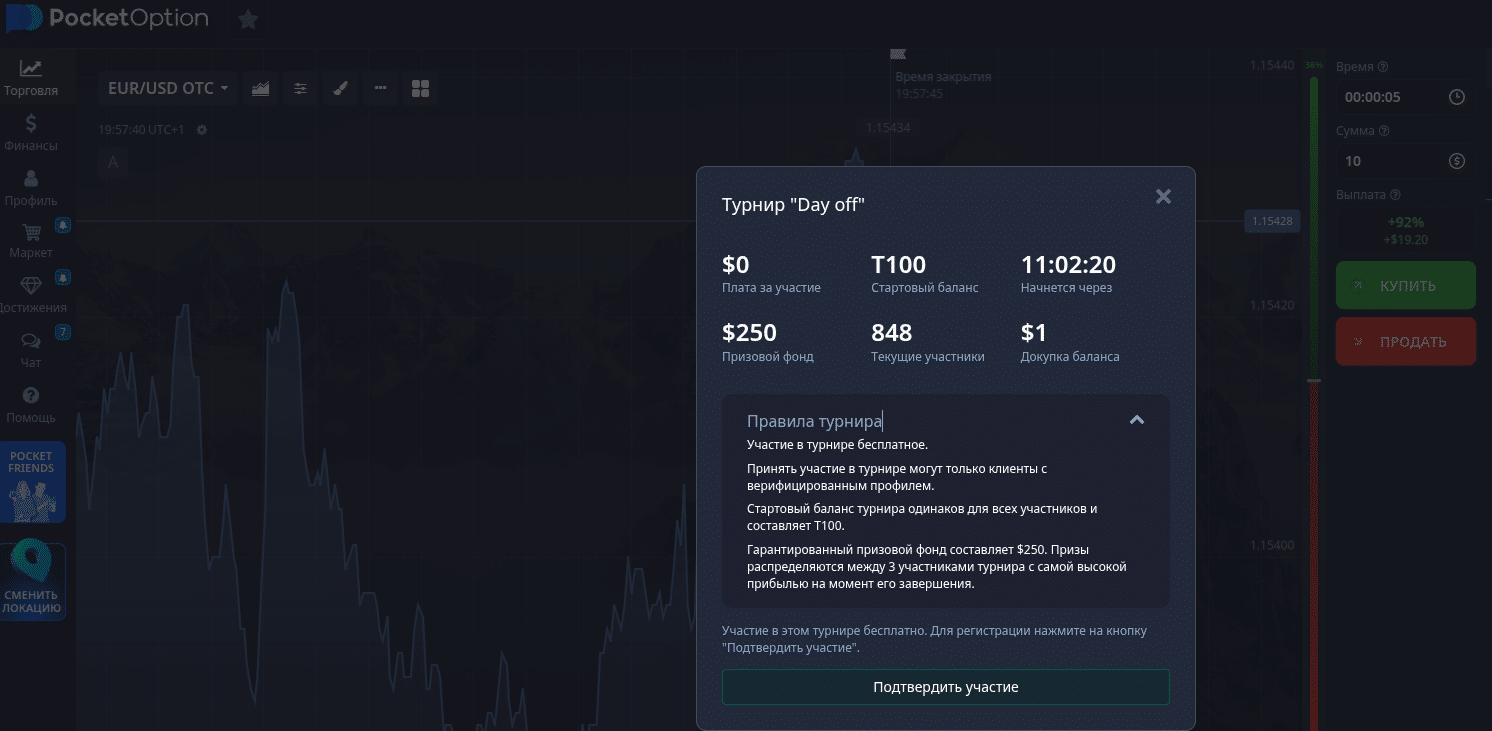Go to Финансы in the sidebar
This screenshot has width=1492, height=731.
pos(31,133)
